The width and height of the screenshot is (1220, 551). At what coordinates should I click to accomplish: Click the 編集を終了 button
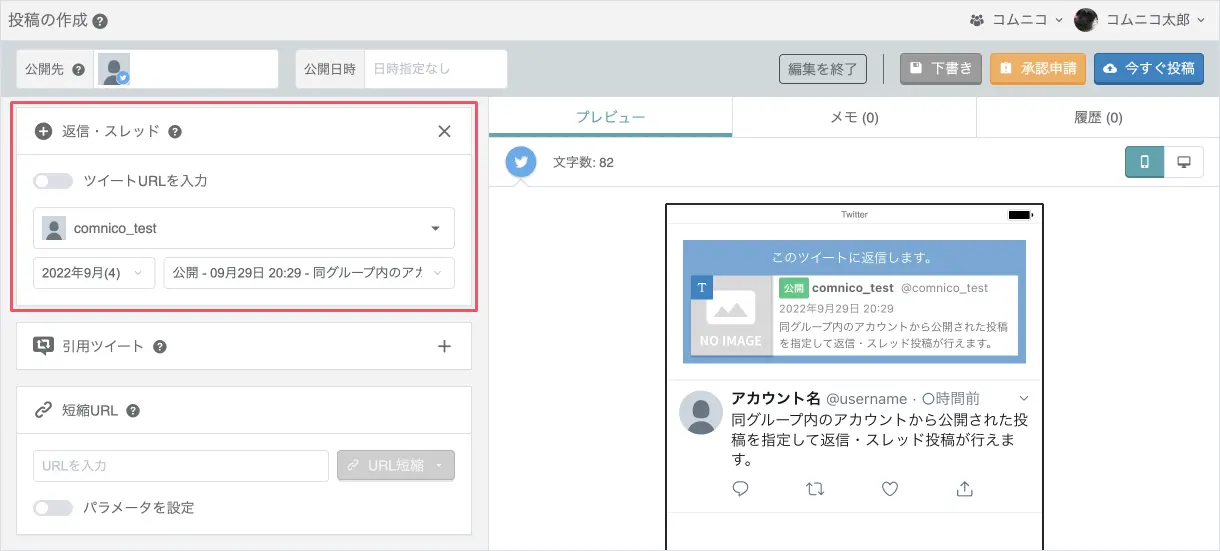point(823,69)
